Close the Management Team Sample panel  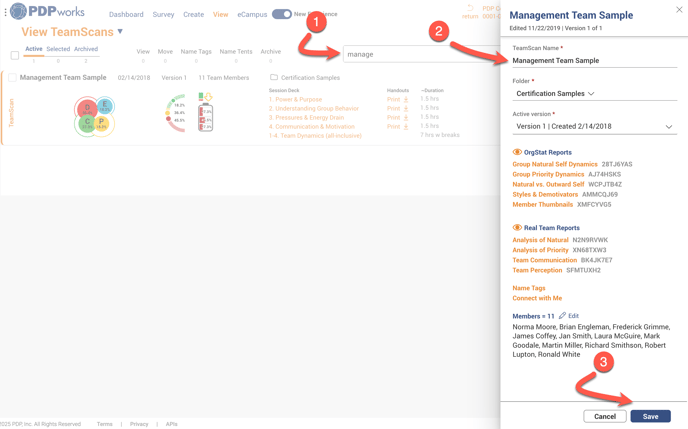[x=679, y=10]
